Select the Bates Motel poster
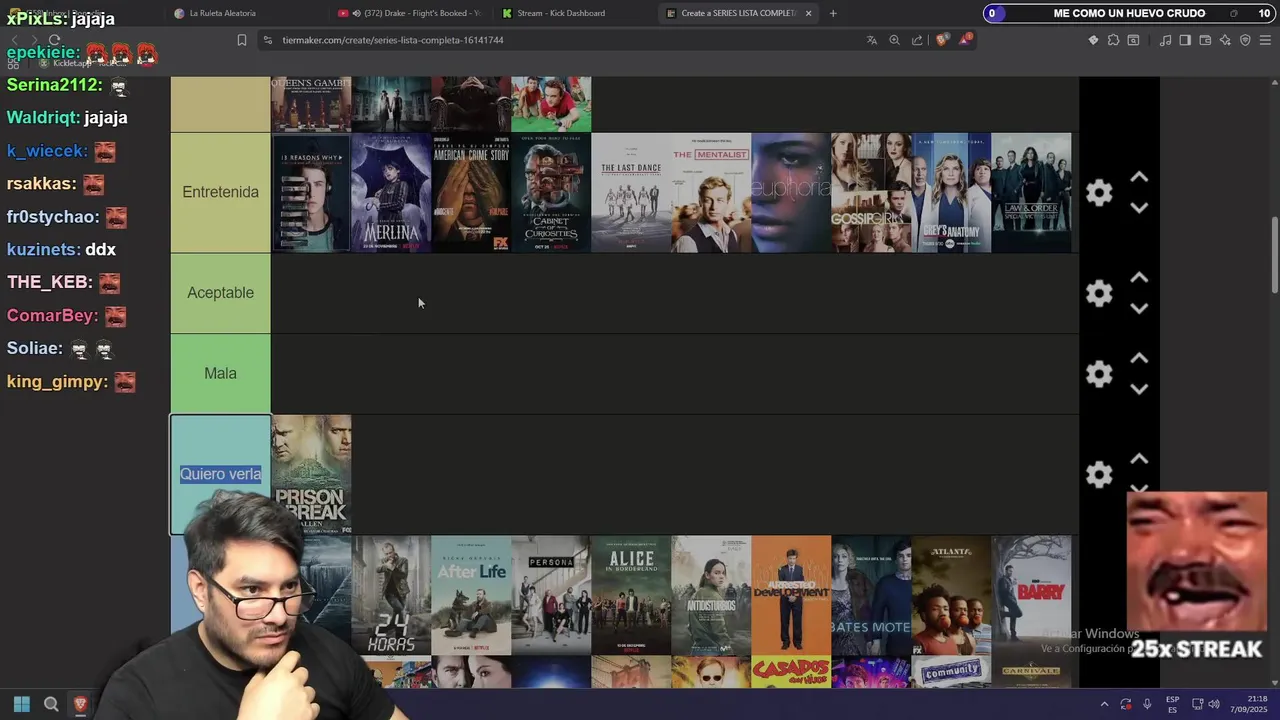The width and height of the screenshot is (1280, 720). tap(871, 595)
